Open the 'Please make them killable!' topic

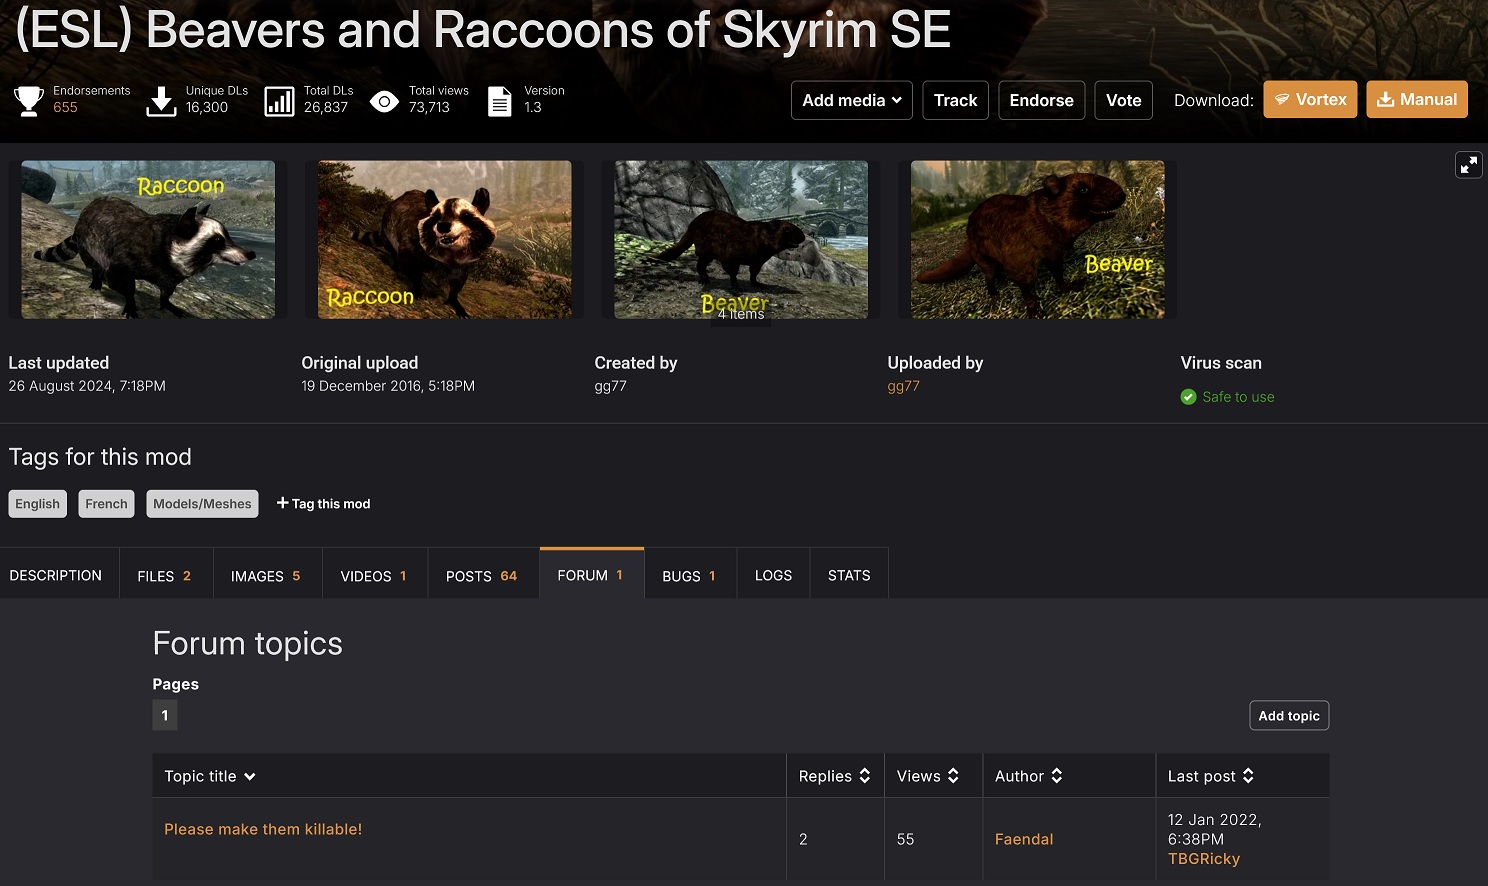pyautogui.click(x=263, y=829)
